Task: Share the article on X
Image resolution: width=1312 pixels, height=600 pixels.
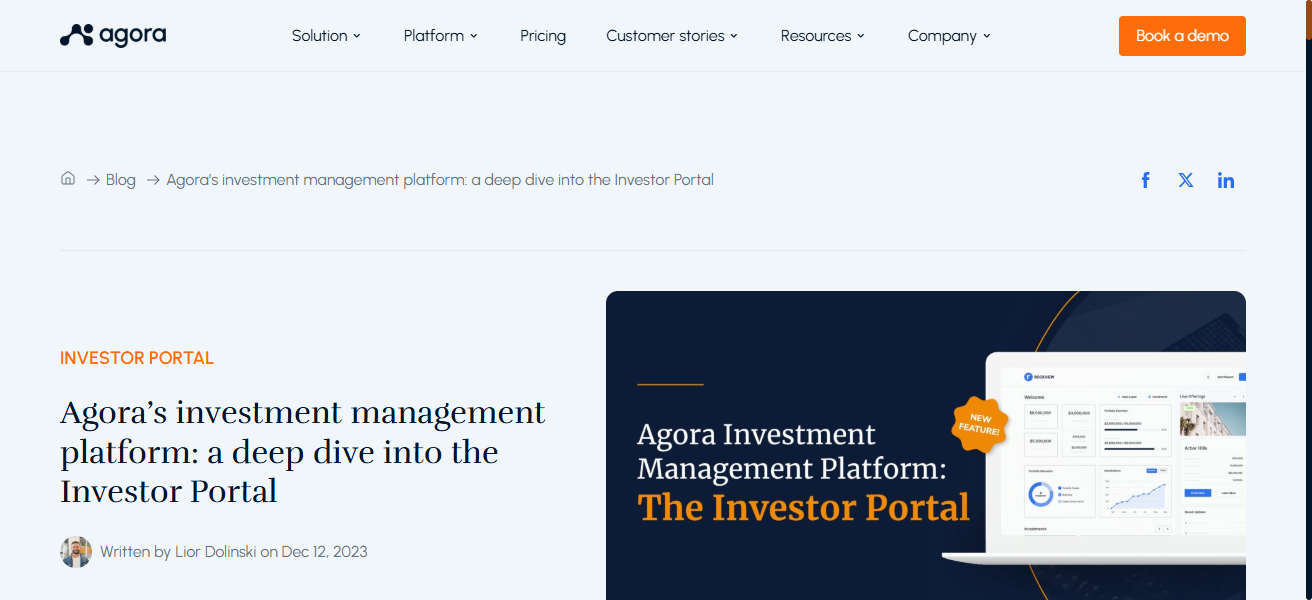Action: pos(1185,180)
